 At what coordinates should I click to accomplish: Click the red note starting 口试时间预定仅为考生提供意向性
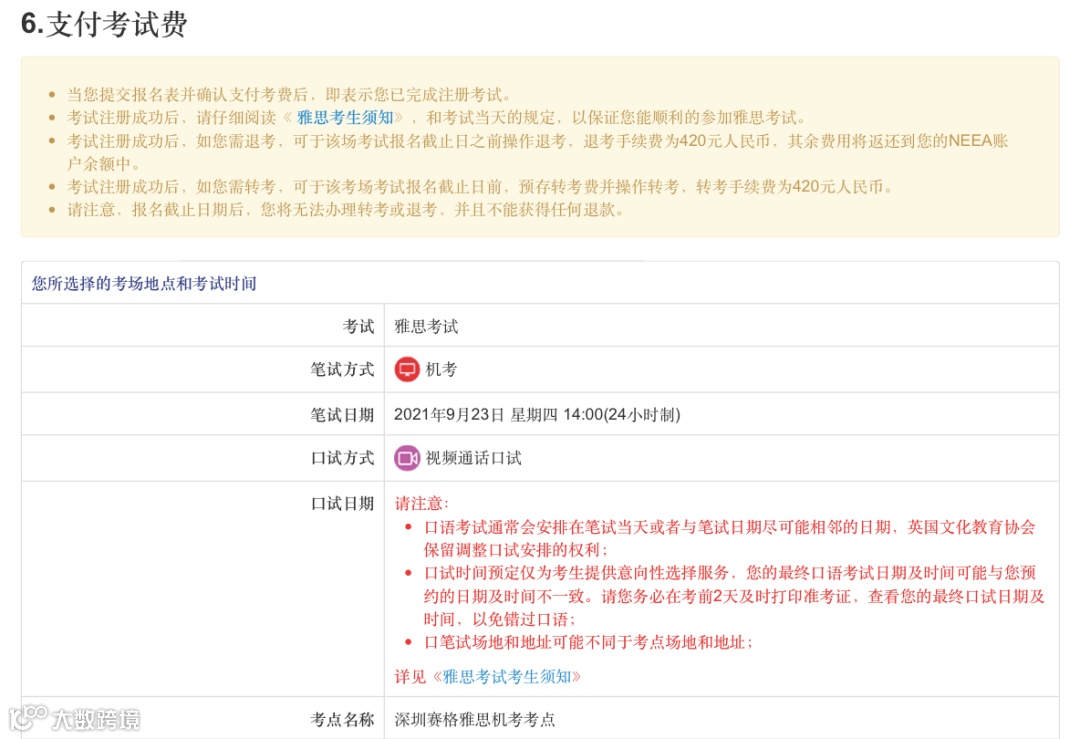coord(734,596)
